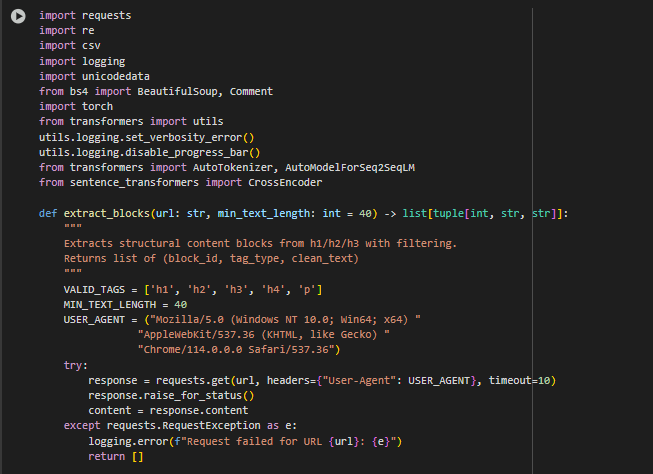Click 'AutoTokenizer' in transformers import
The width and height of the screenshot is (653, 474).
pos(233,167)
